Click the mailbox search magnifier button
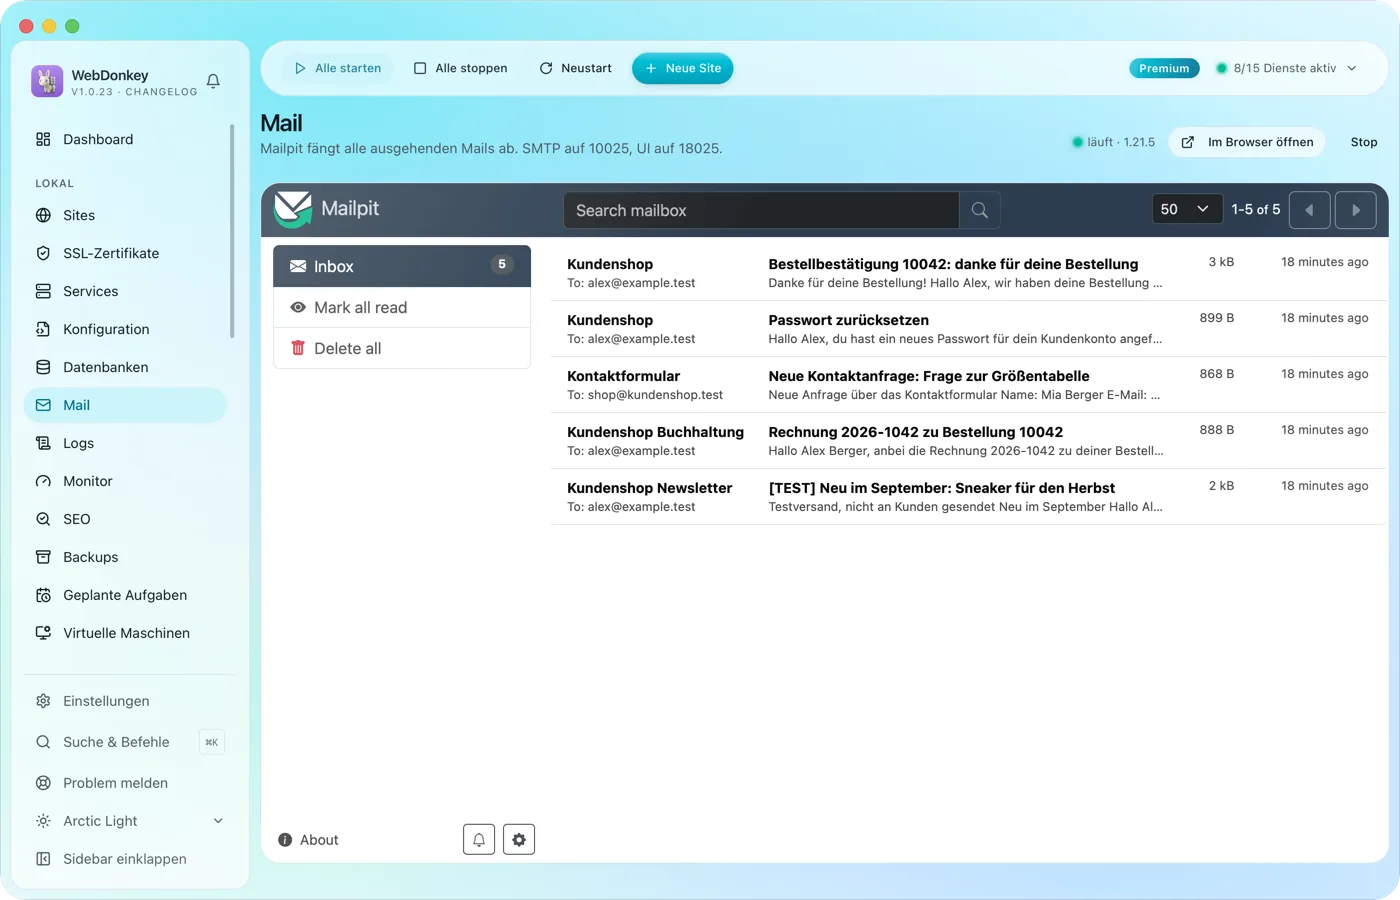The height and width of the screenshot is (900, 1400). [980, 210]
